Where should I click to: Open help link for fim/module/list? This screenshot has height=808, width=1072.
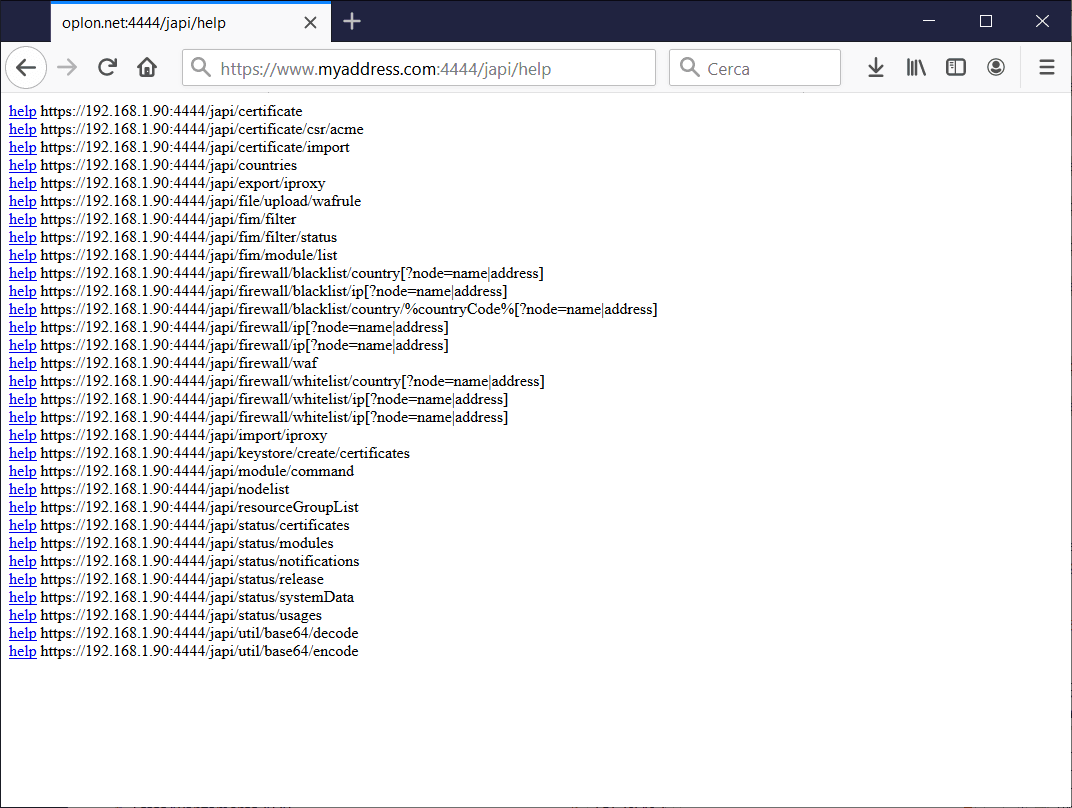23,256
